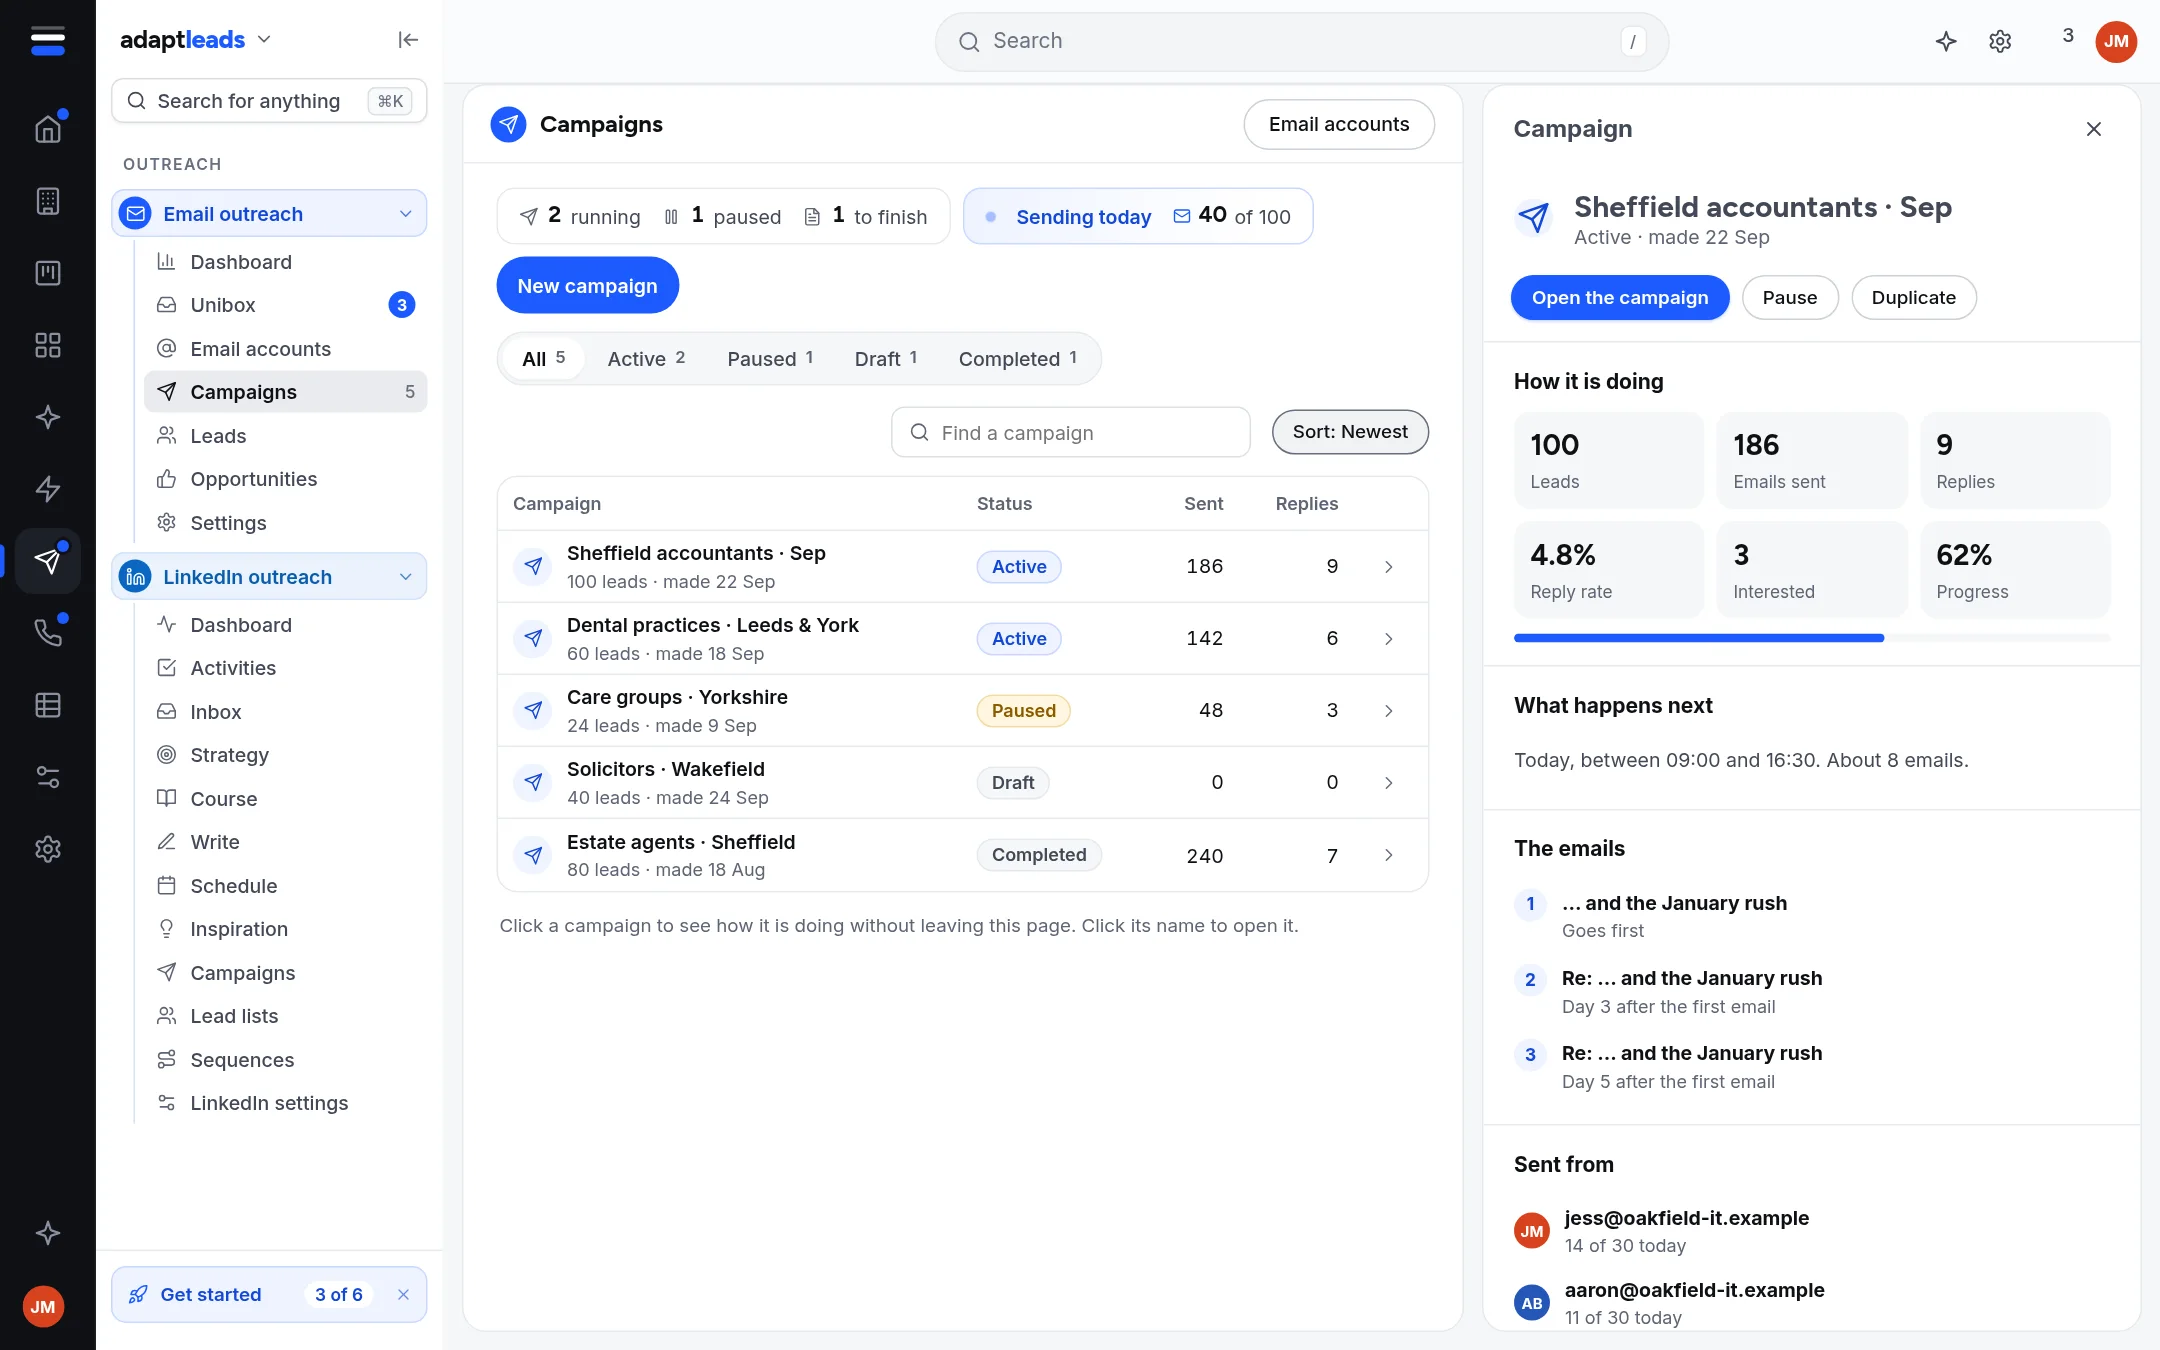This screenshot has width=2160, height=1350.
Task: Select the Completed campaigns tab
Action: (x=1018, y=358)
